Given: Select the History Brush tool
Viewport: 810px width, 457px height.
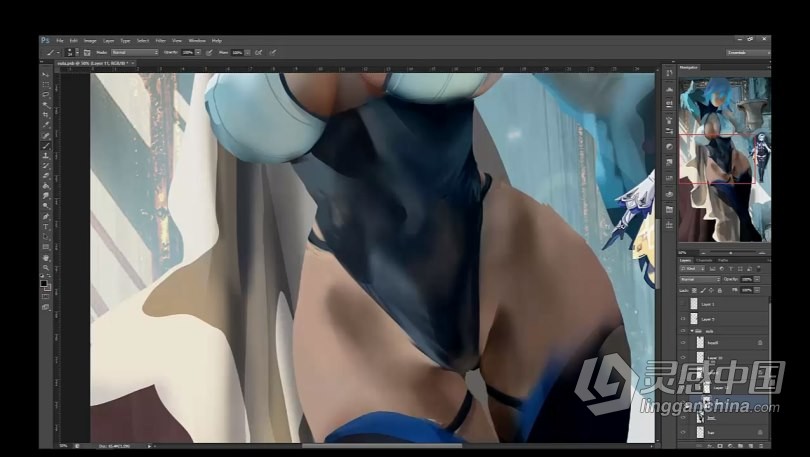Looking at the screenshot, I should tap(45, 166).
